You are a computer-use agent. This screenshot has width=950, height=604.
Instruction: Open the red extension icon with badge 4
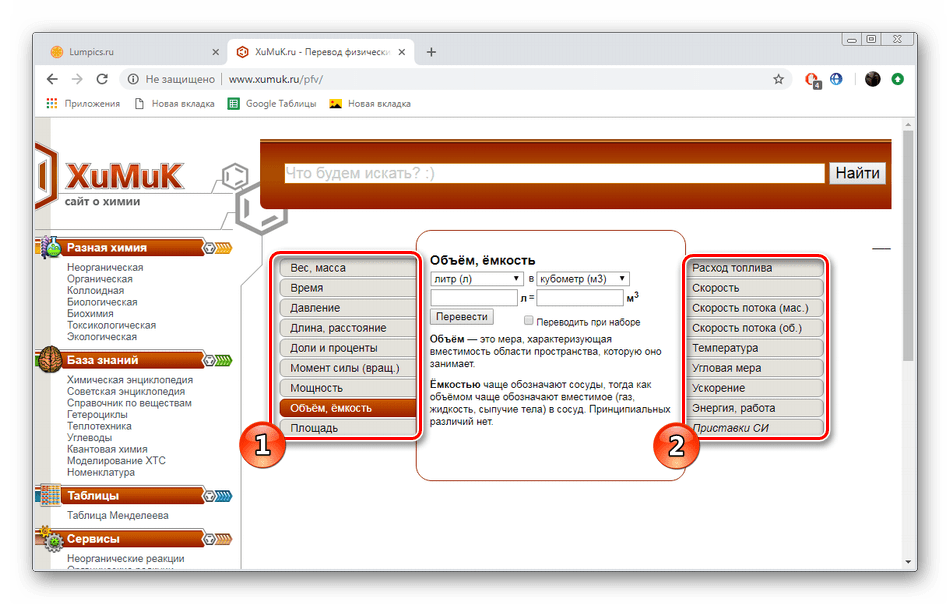click(812, 80)
